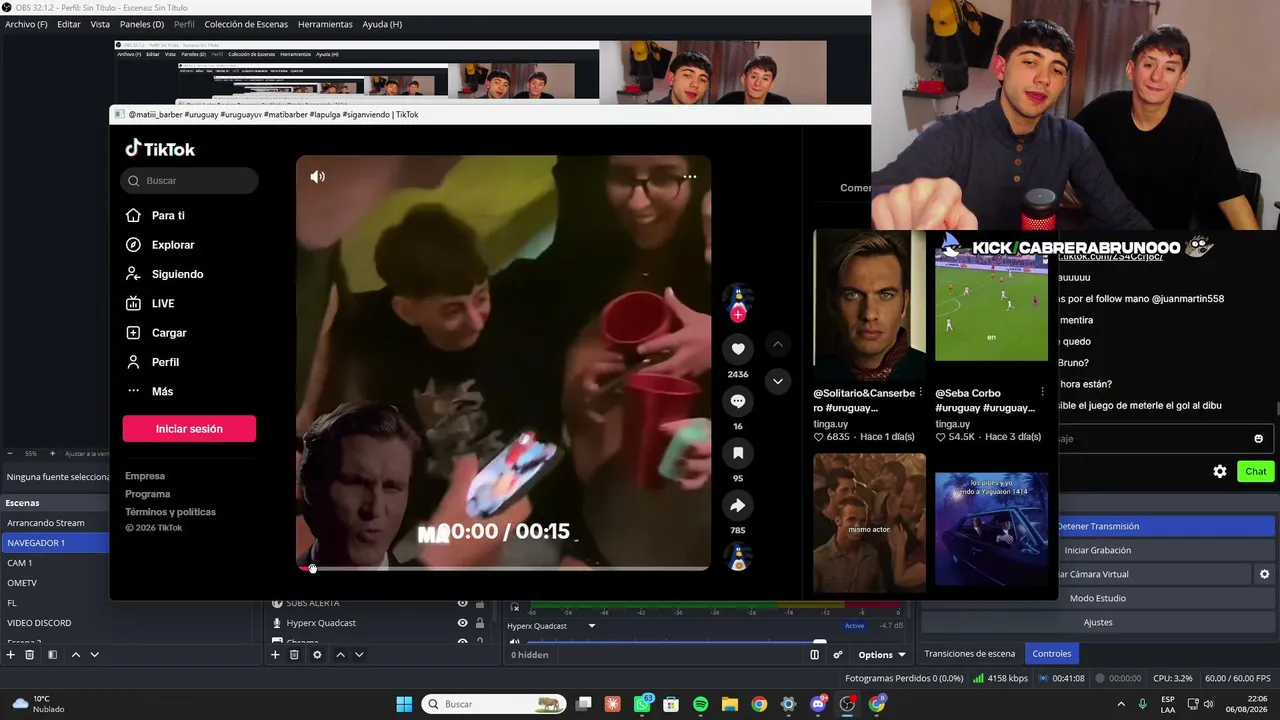Open the Windows Start menu
Viewport: 1280px width, 720px height.
pos(404,704)
